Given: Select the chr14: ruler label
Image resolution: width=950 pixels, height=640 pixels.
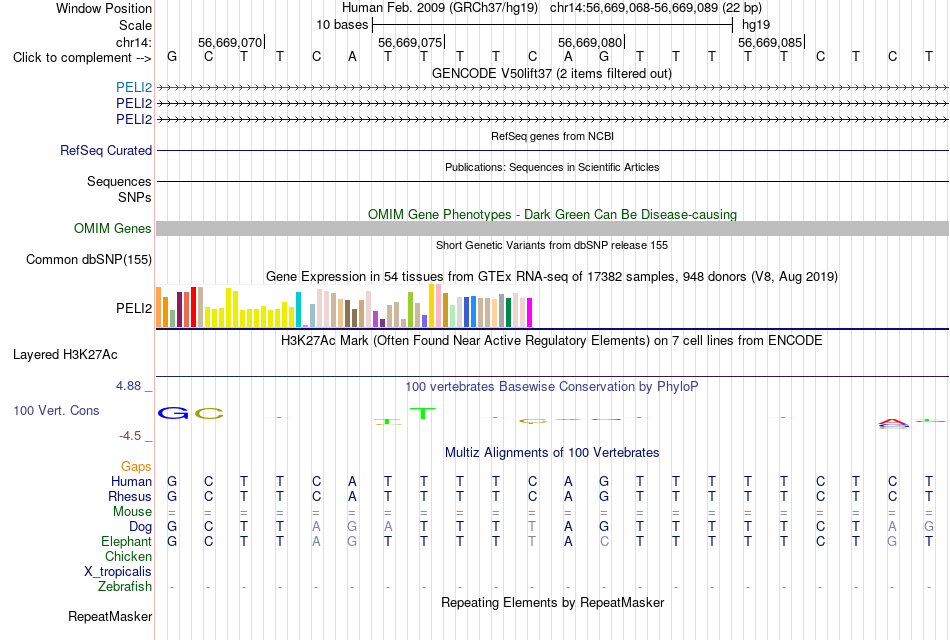Looking at the screenshot, I should [134, 42].
